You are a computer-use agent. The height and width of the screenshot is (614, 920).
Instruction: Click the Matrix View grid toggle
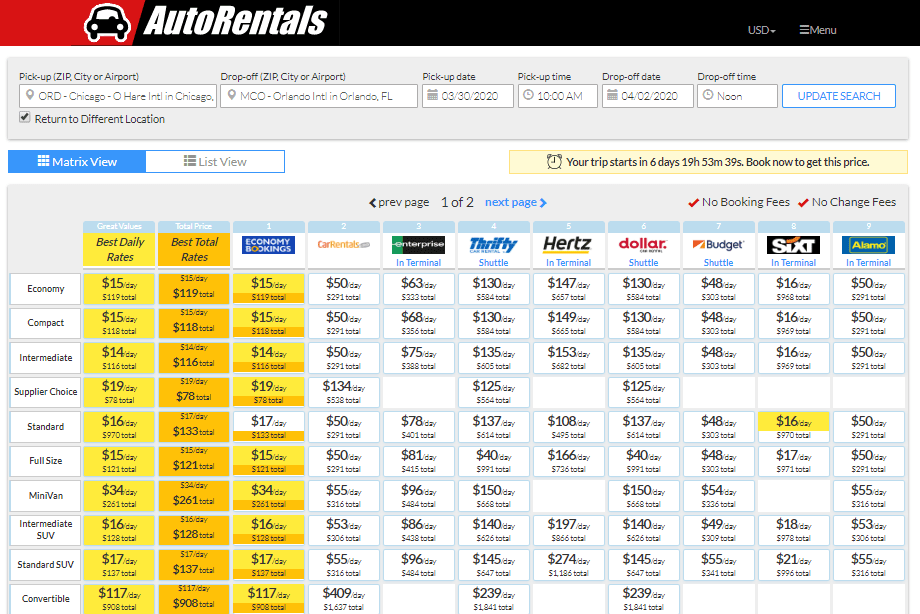tap(77, 161)
